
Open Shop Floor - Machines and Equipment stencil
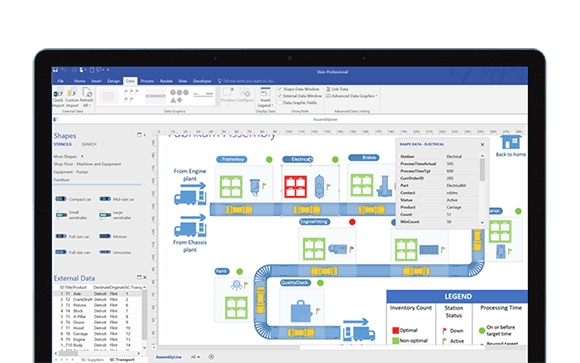87,164
